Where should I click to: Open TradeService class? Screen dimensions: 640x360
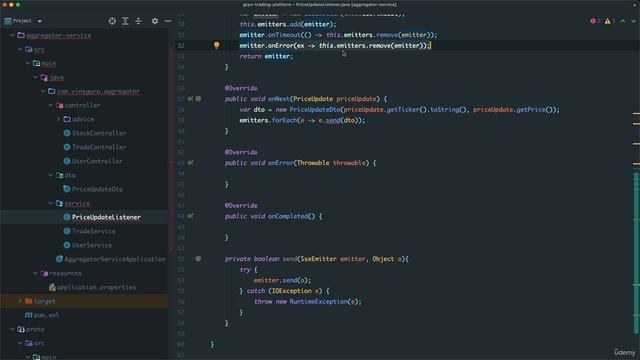[93, 231]
